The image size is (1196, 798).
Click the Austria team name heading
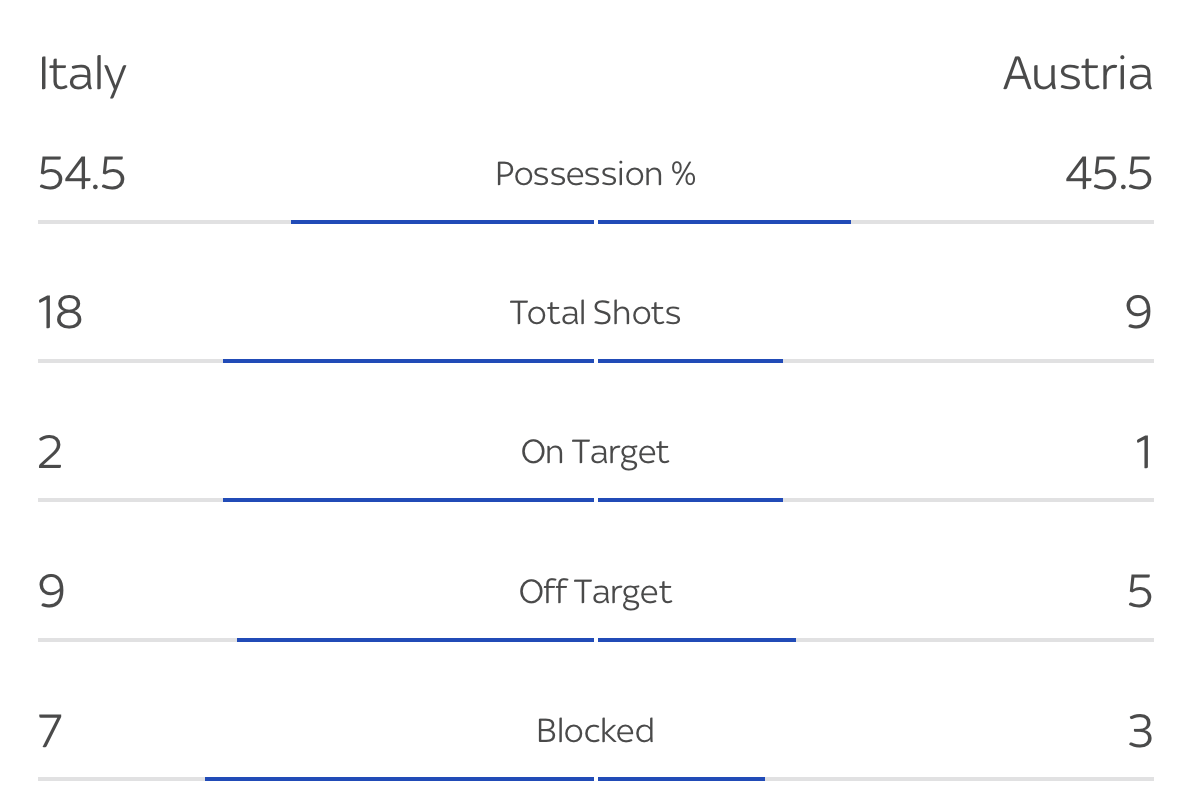click(x=1077, y=75)
